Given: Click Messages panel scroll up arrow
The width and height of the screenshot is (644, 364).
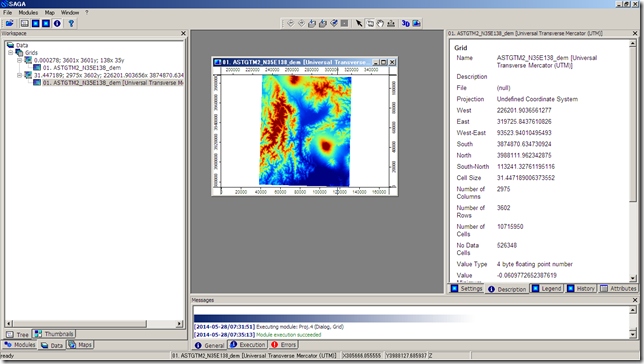Looking at the screenshot, I should (633, 310).
